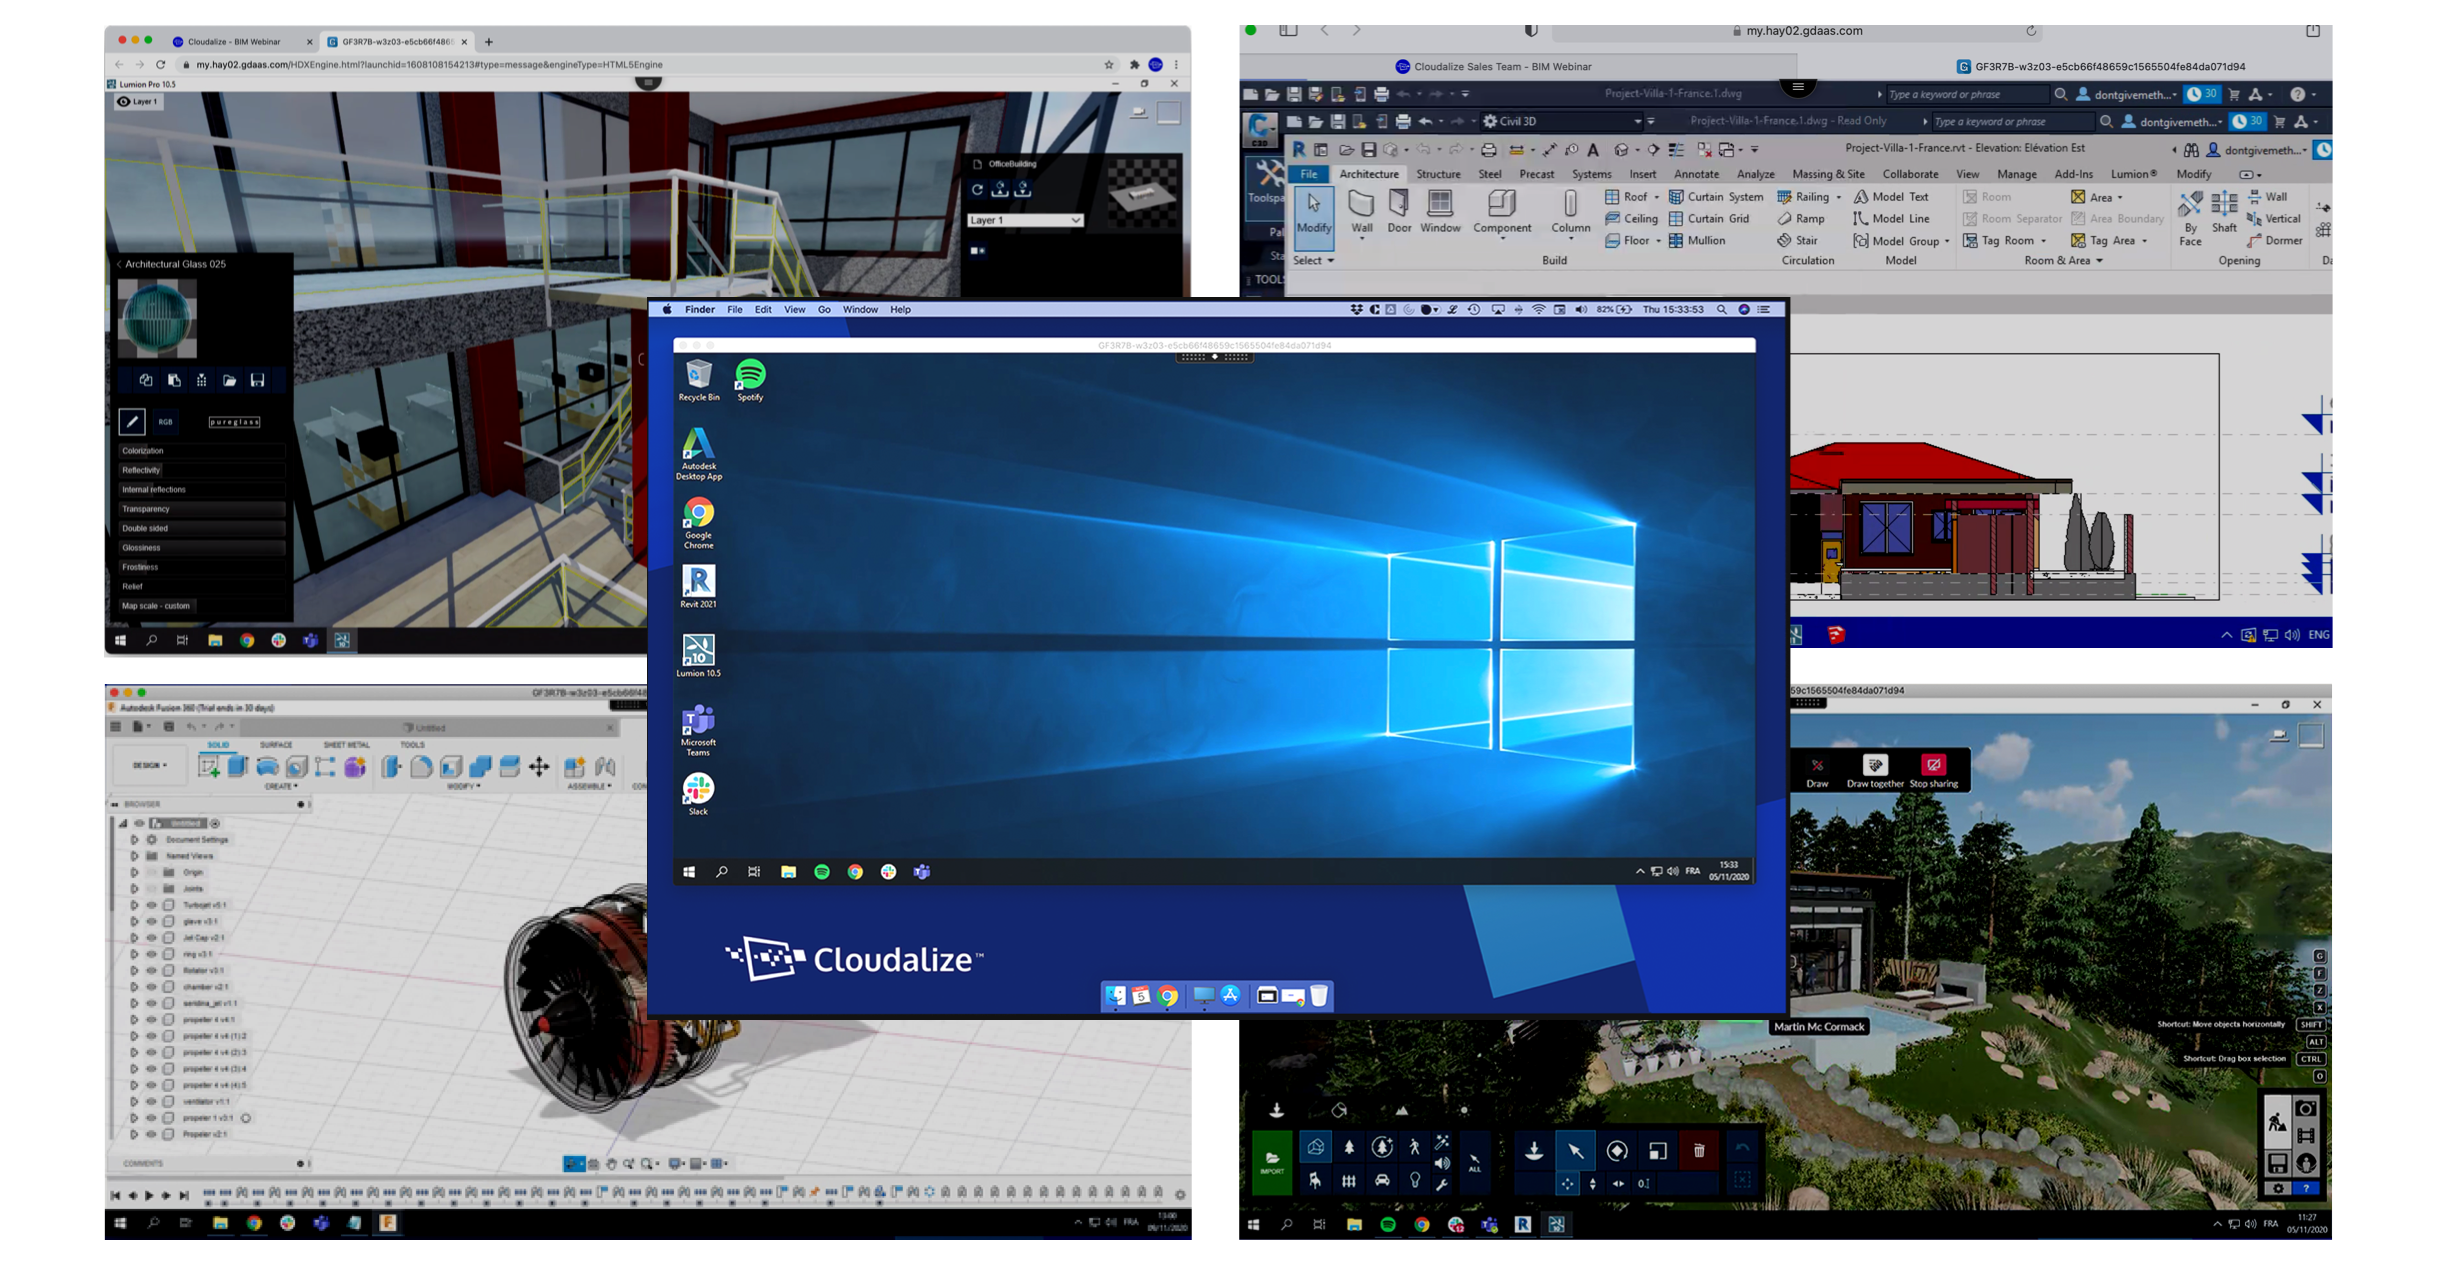The height and width of the screenshot is (1265, 2437).
Task: Click the Mullion tool in Revit
Action: point(1696,240)
